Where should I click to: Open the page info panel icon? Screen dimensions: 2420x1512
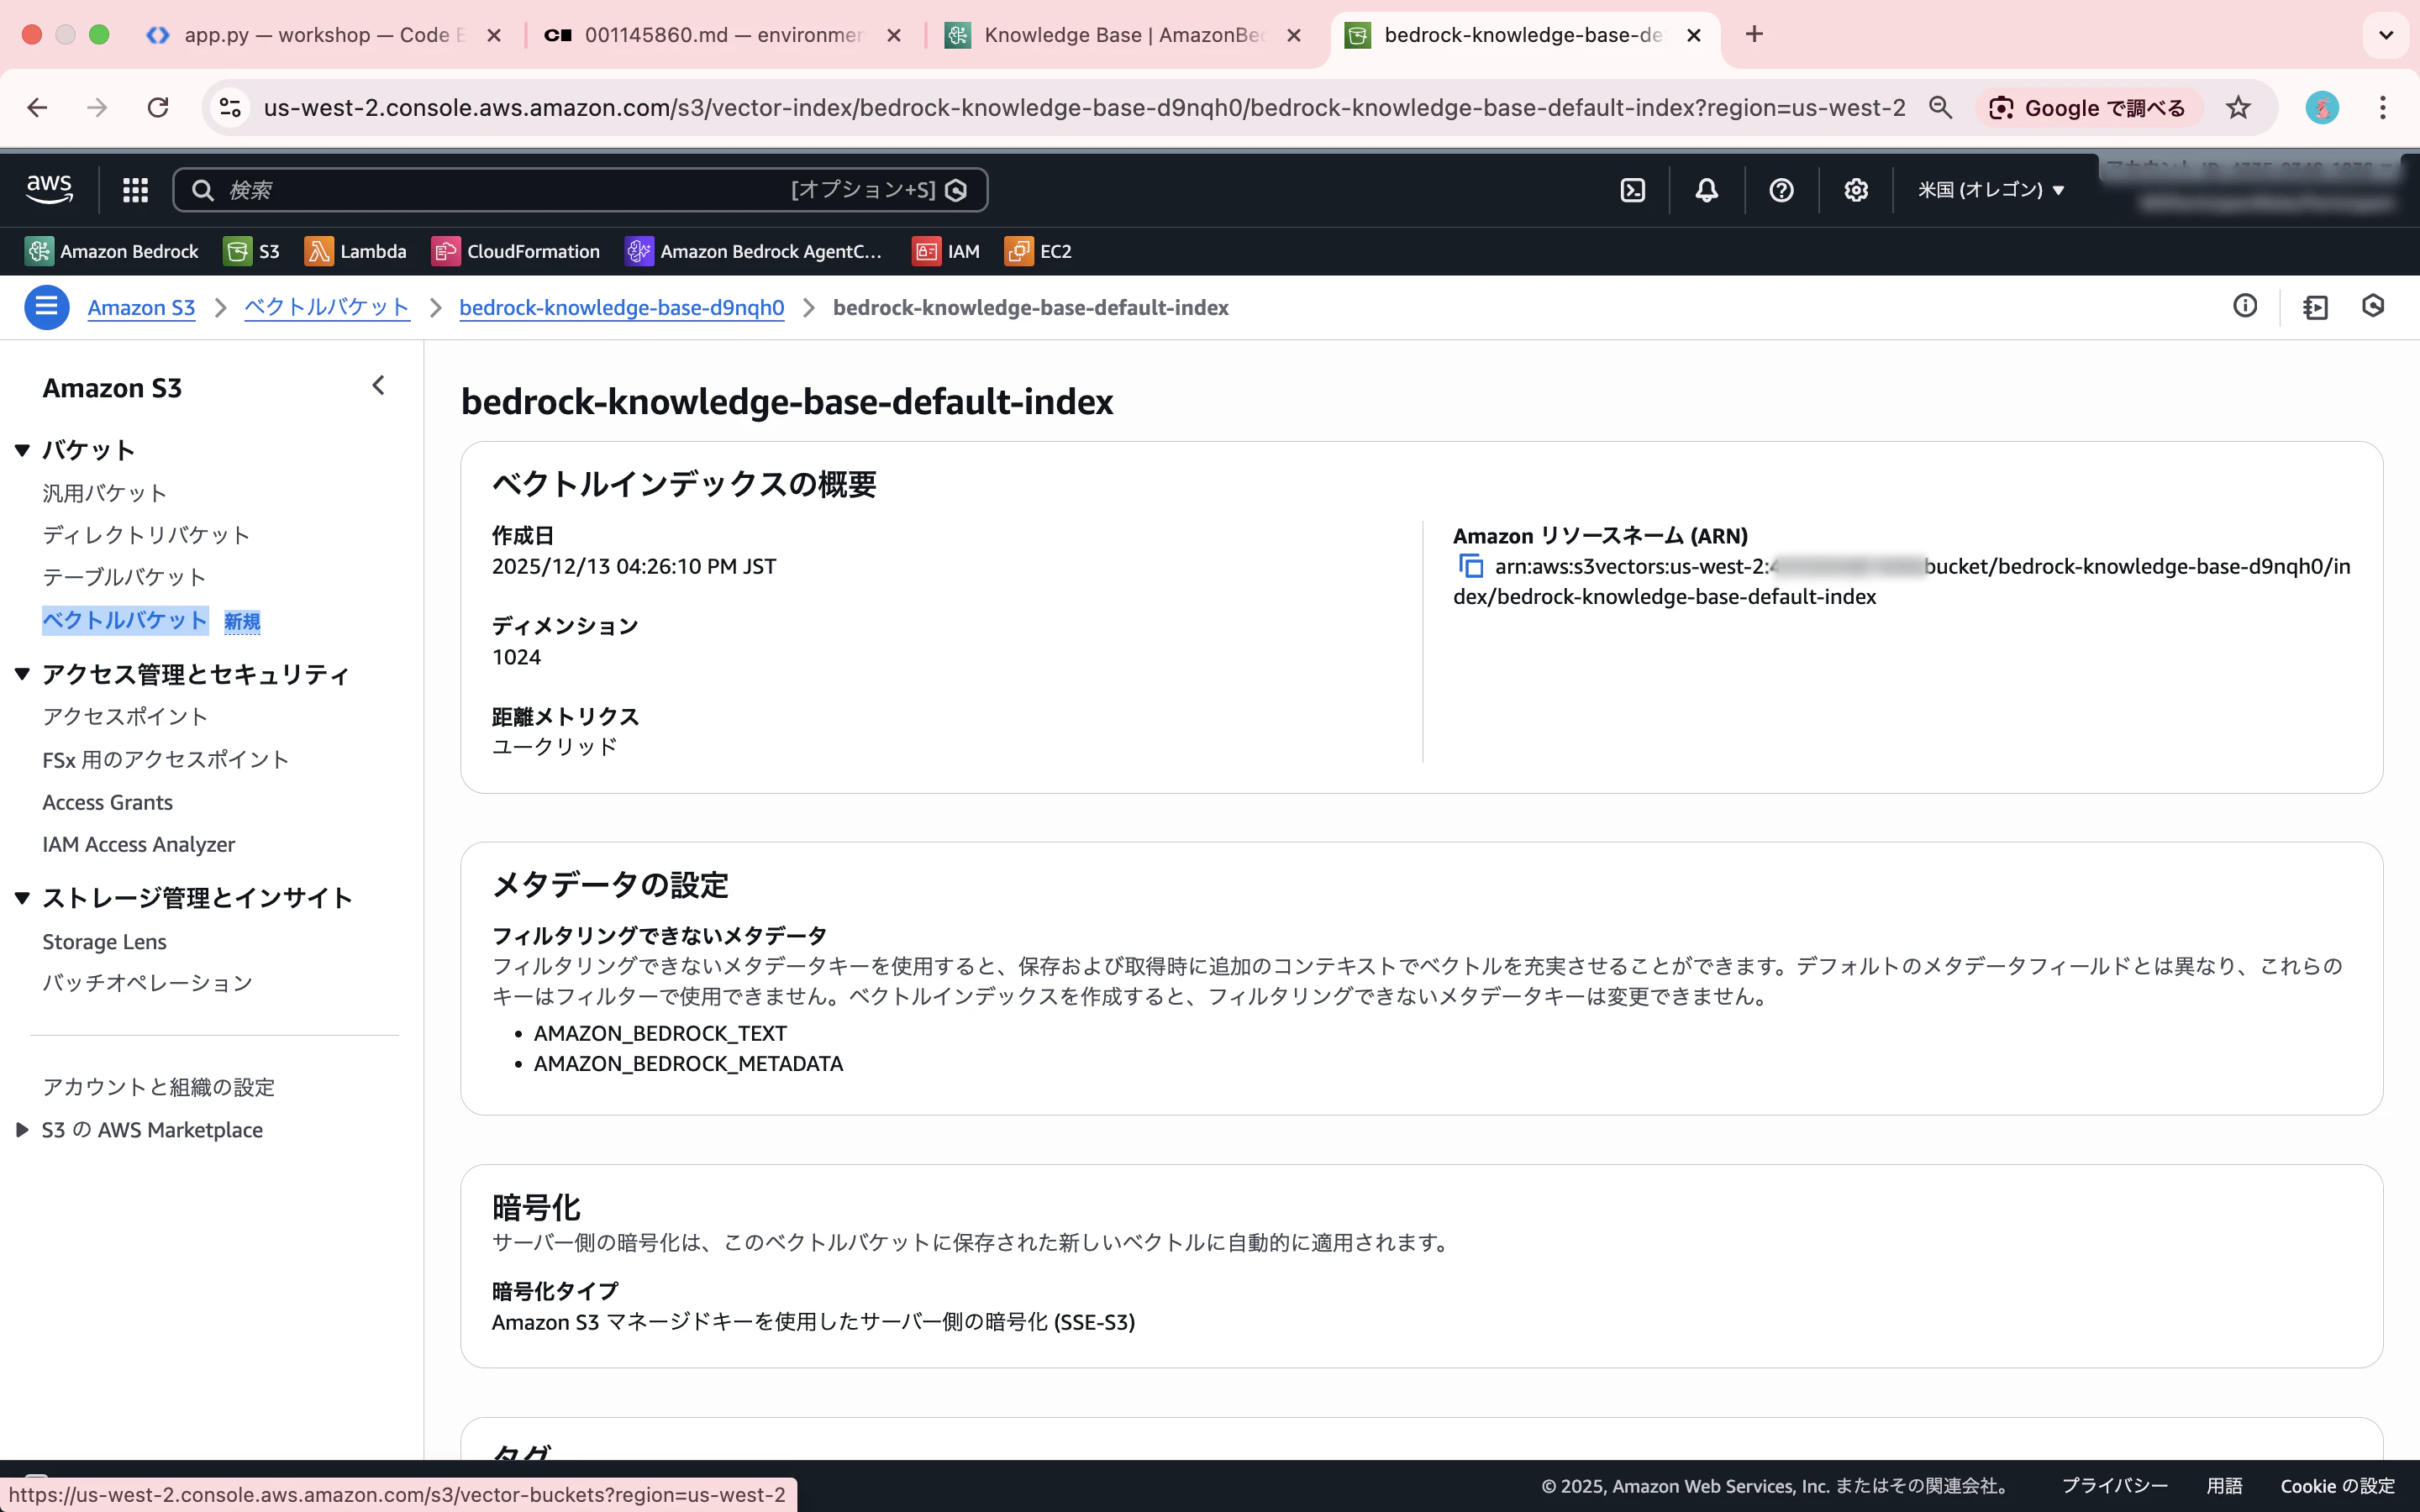click(x=2245, y=306)
